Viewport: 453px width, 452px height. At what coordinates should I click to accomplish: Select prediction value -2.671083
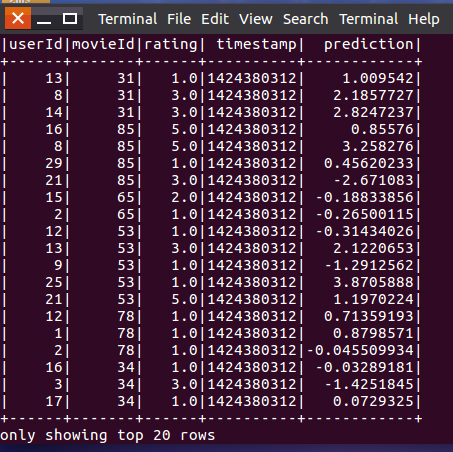(x=373, y=181)
